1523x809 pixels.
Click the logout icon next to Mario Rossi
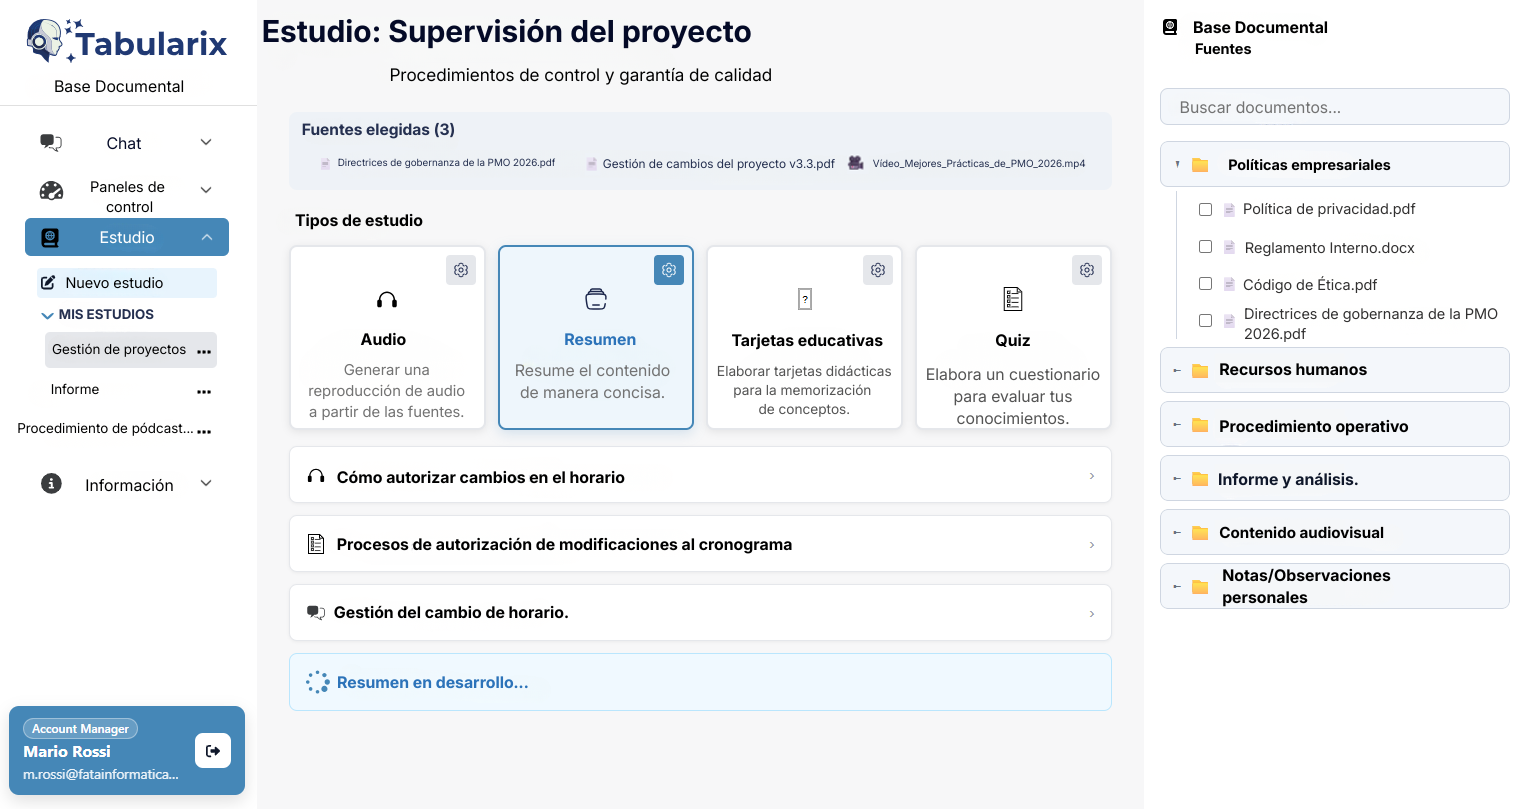click(x=213, y=751)
